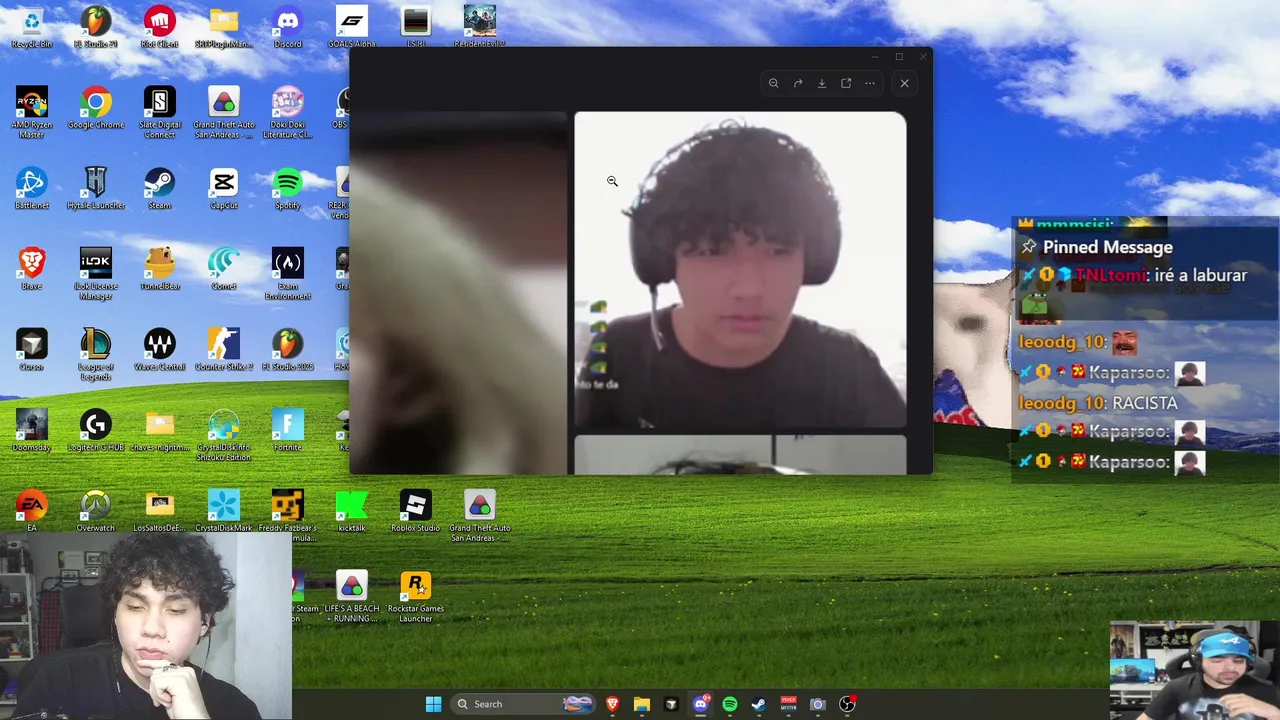The height and width of the screenshot is (720, 1280).
Task: Launch Fortnite desktop shortcut
Action: pyautogui.click(x=288, y=431)
